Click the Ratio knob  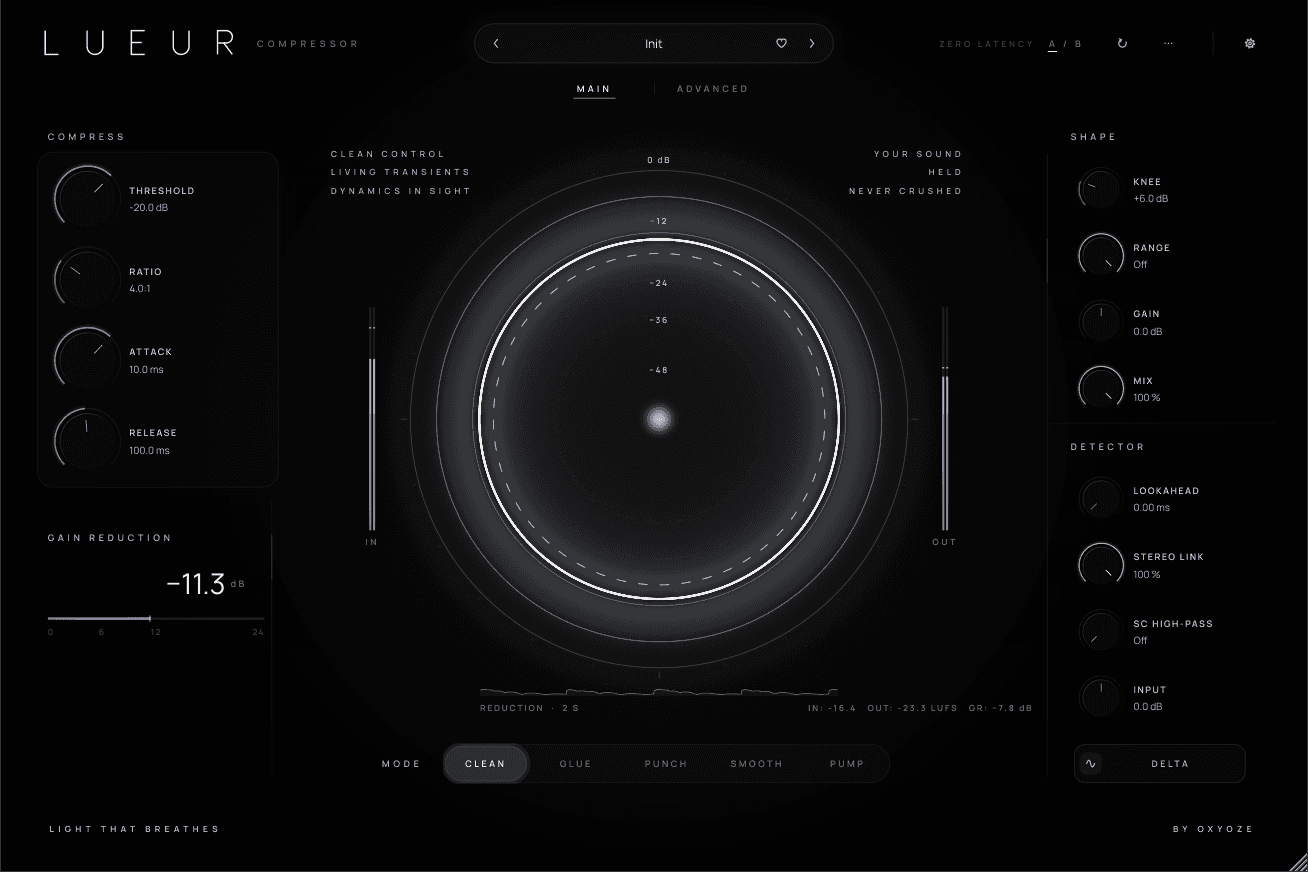(x=86, y=279)
